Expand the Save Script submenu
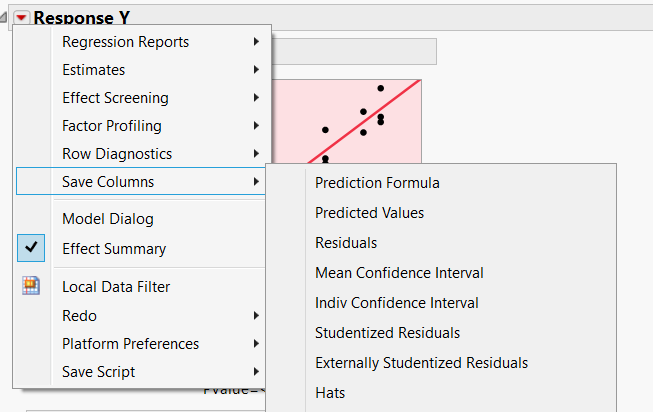This screenshot has width=653, height=412. (x=98, y=372)
